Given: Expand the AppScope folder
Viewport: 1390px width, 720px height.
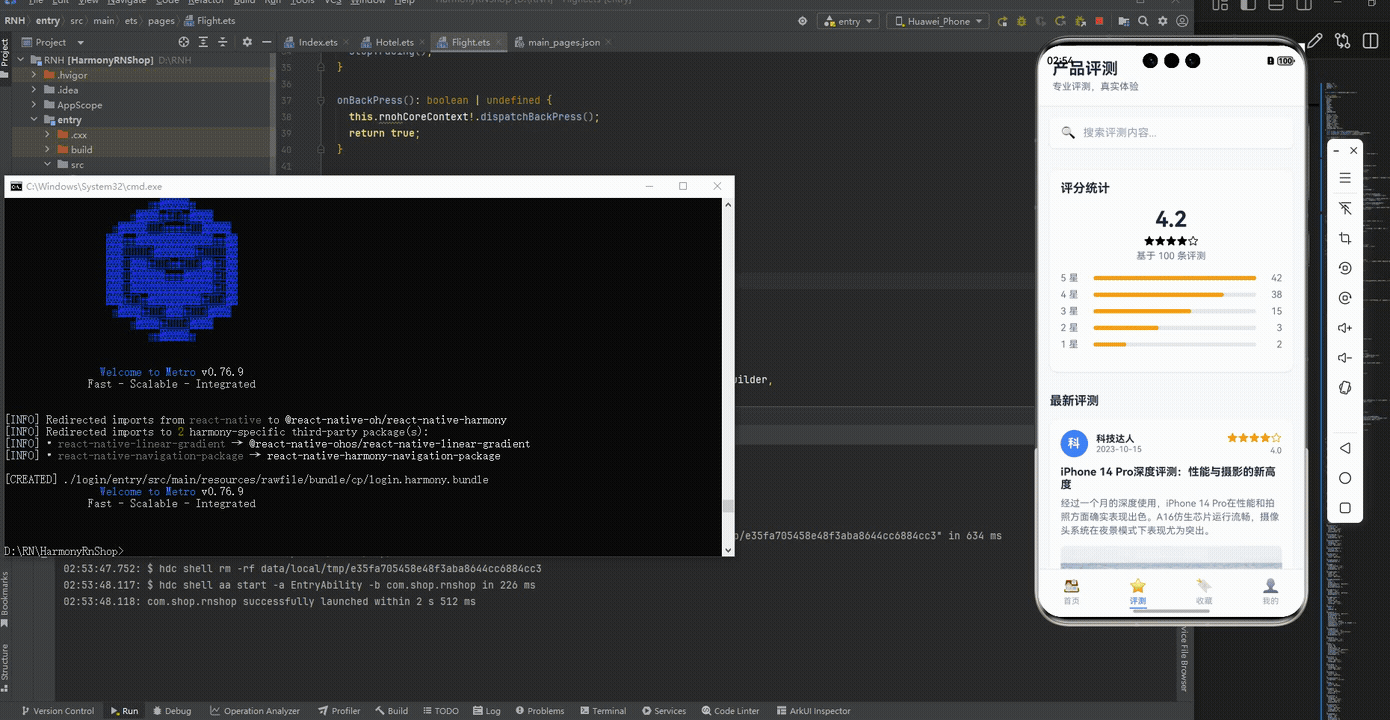Looking at the screenshot, I should pyautogui.click(x=34, y=105).
